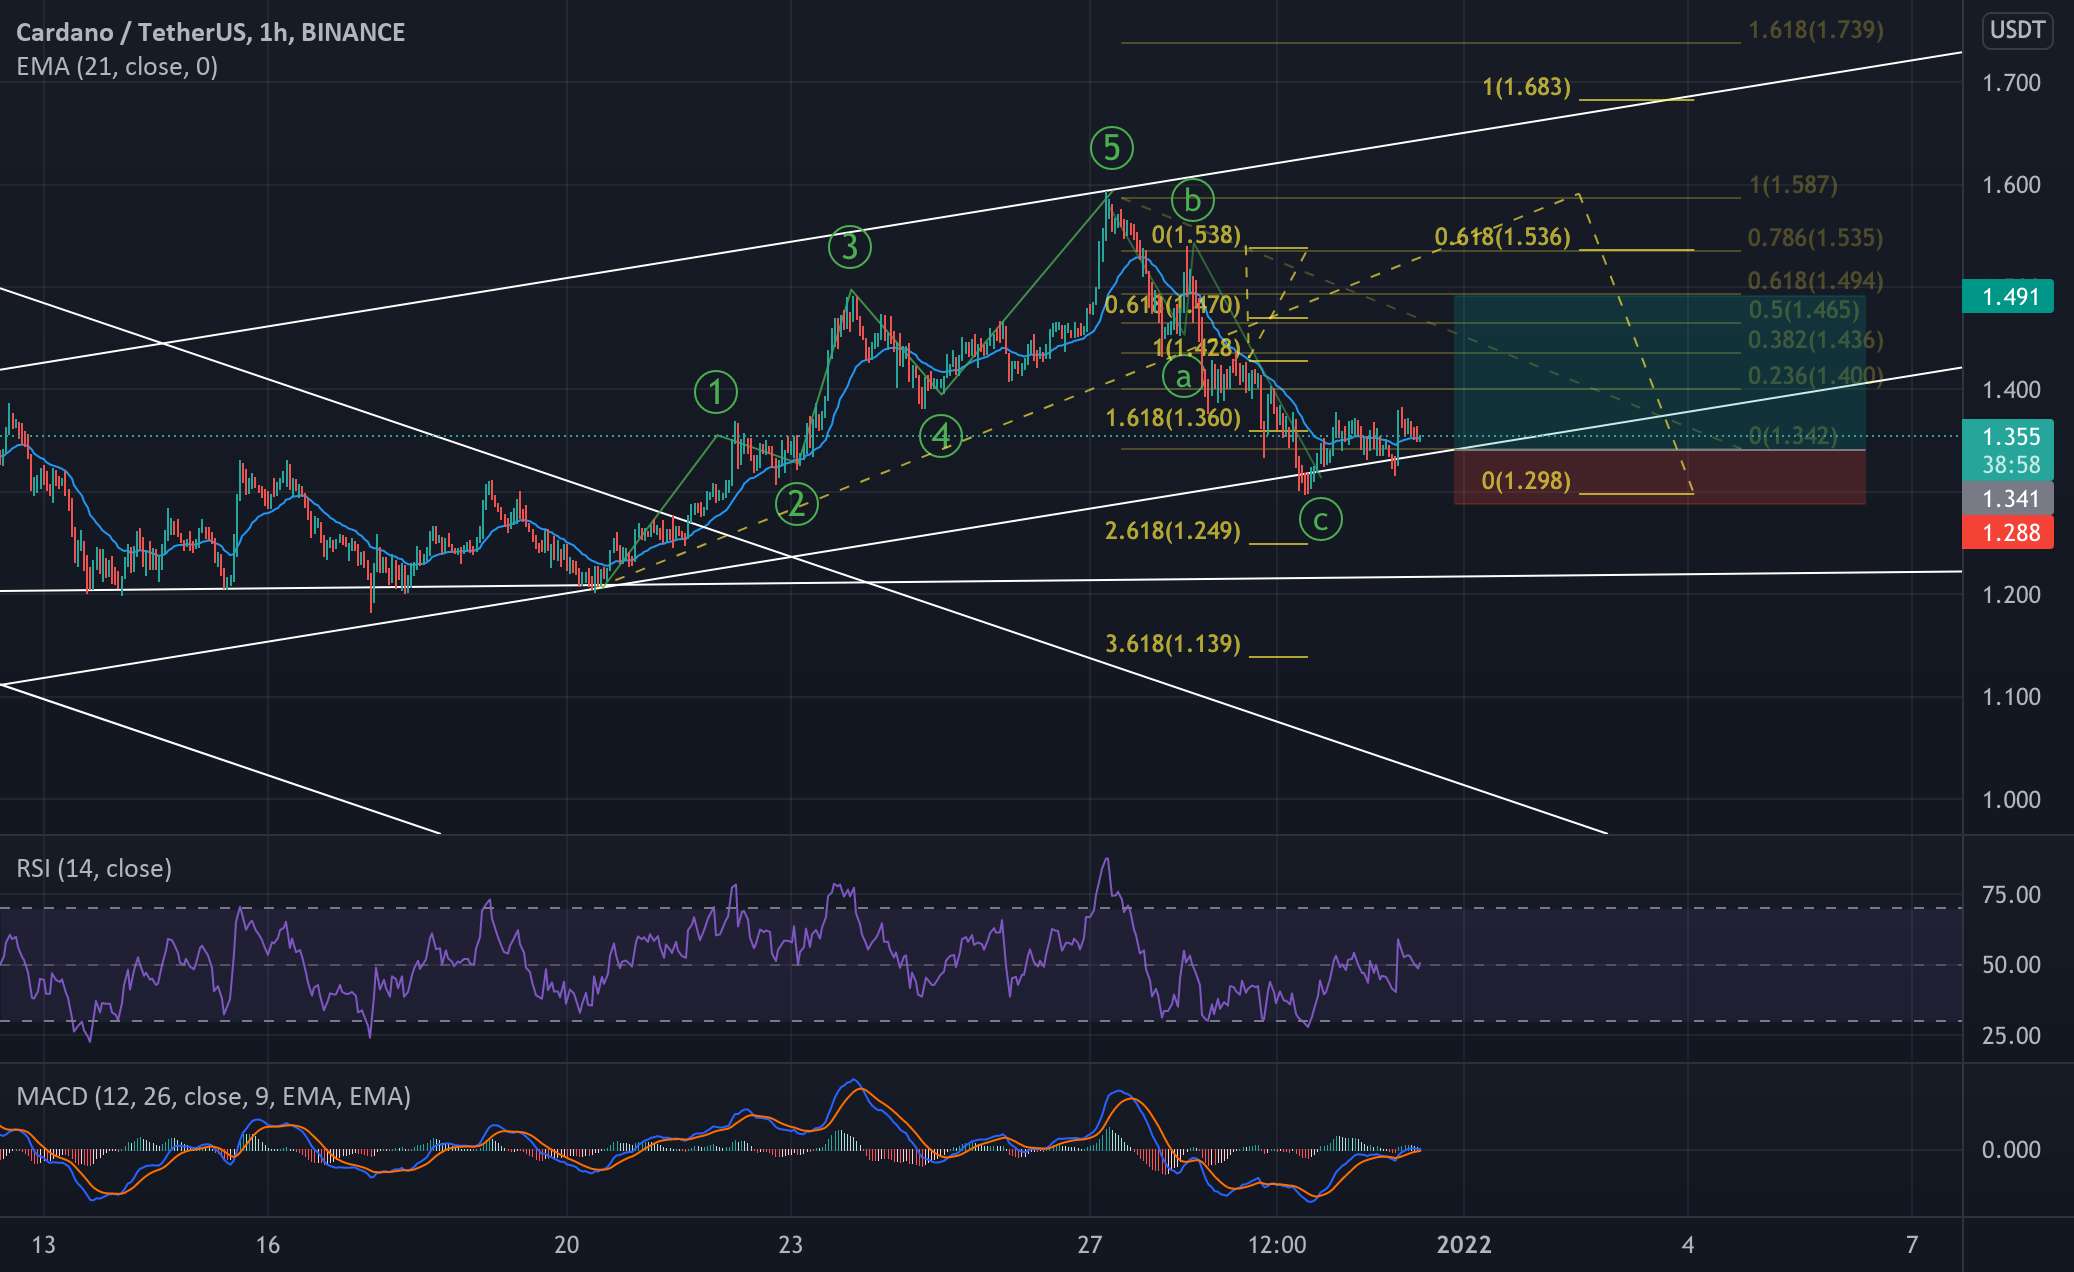Screen dimensions: 2074x1272
Task: Click the red stop-loss zone of the long position
Action: click(x=1659, y=477)
